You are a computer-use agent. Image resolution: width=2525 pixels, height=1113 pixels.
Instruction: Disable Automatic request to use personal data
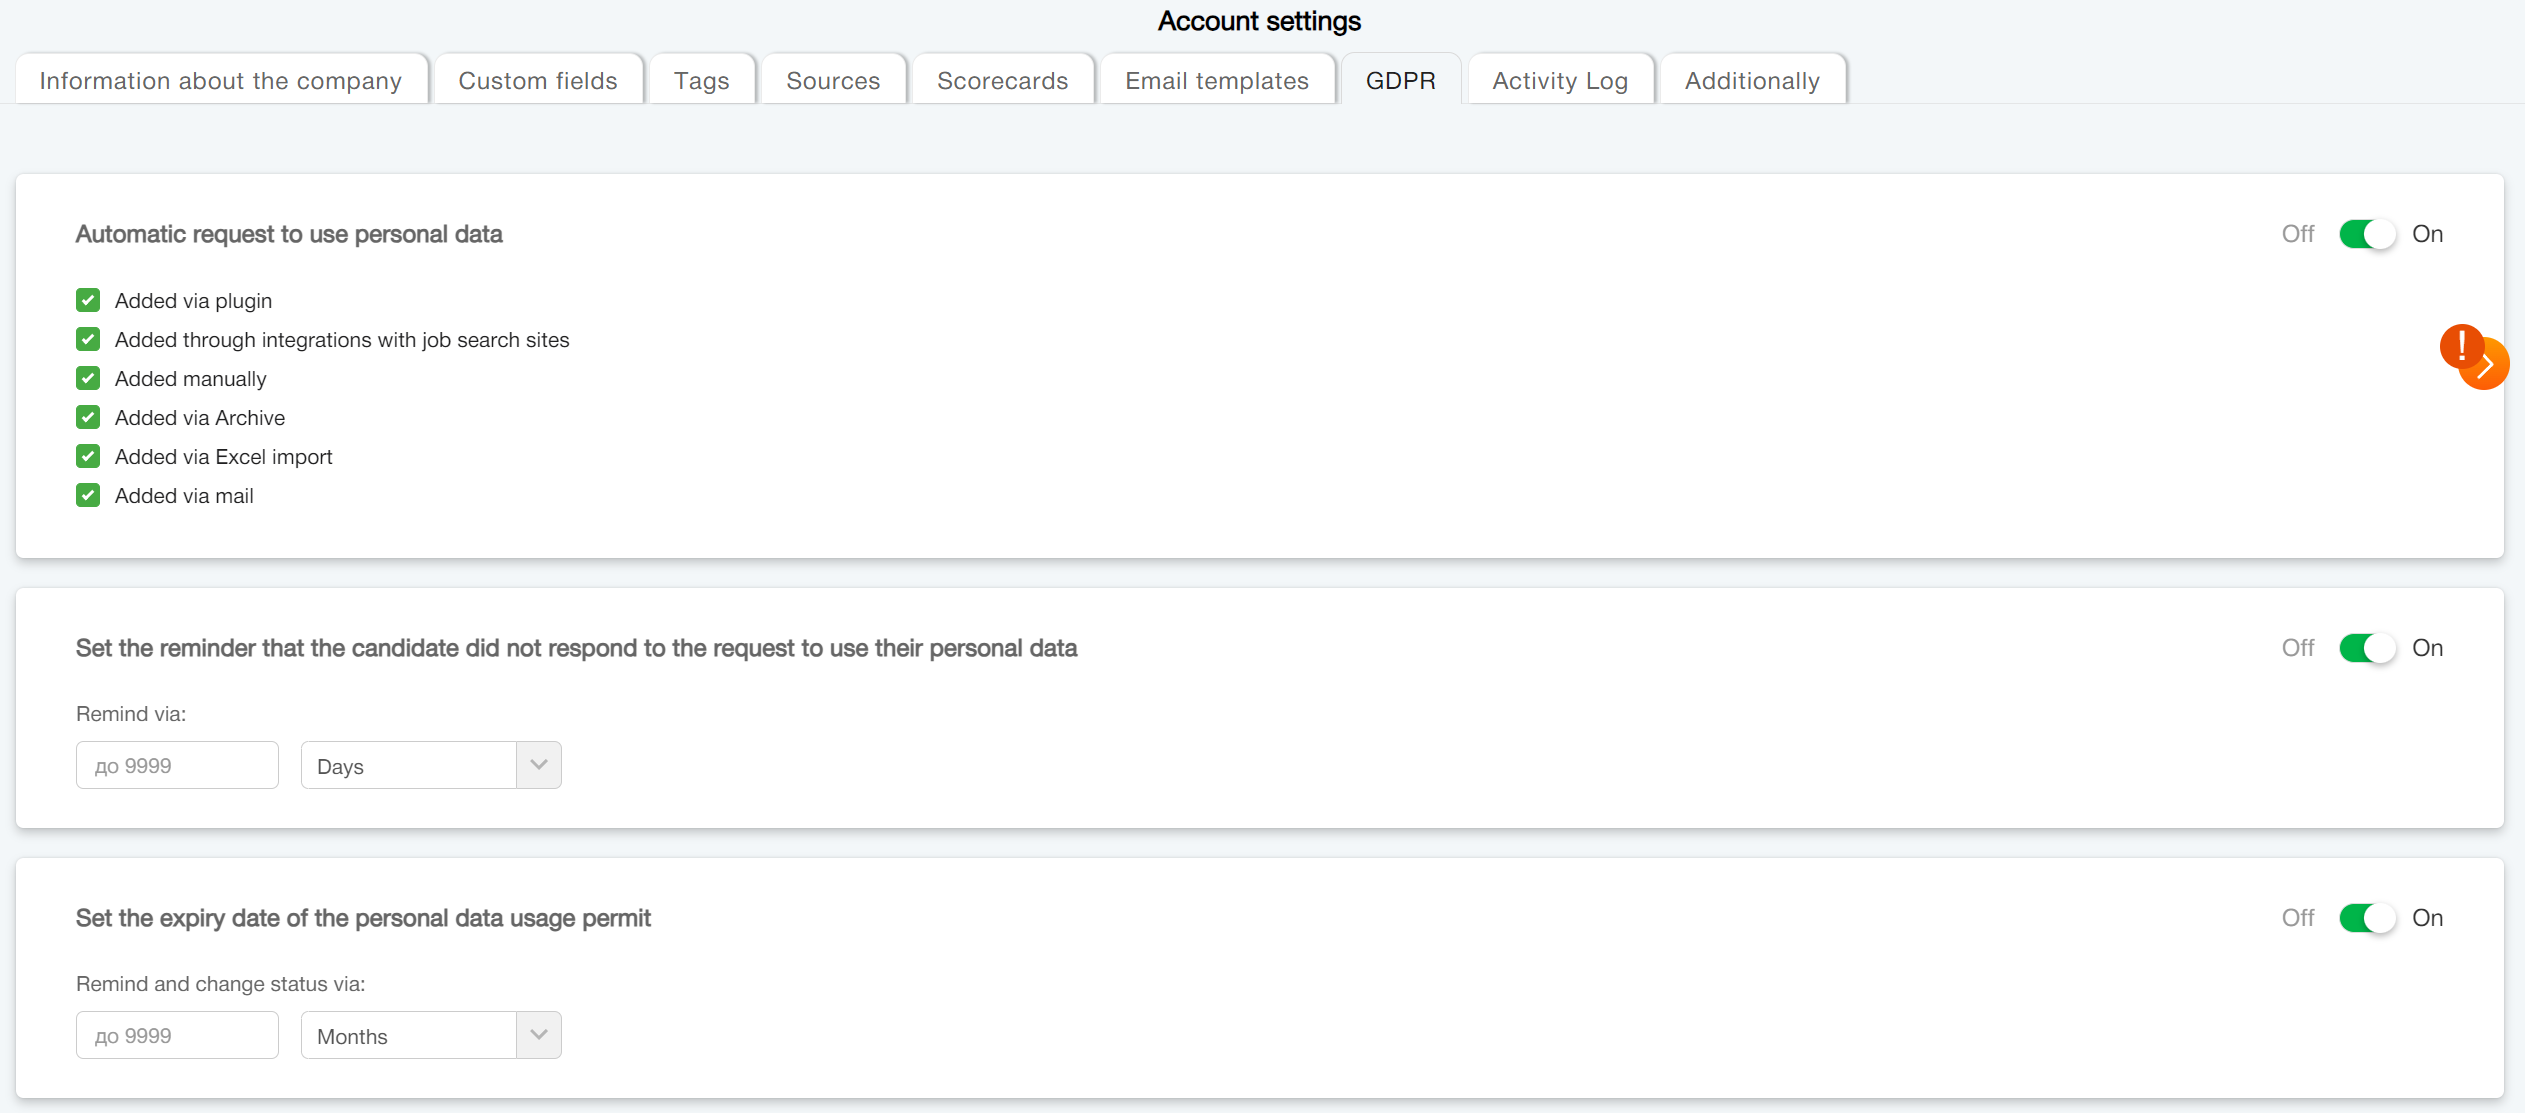(x=2366, y=234)
